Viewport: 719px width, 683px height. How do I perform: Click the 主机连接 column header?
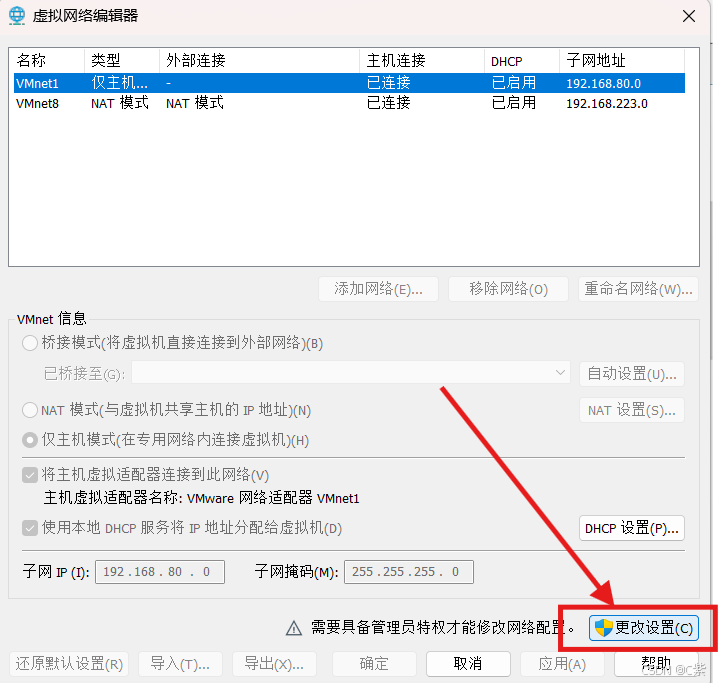422,61
